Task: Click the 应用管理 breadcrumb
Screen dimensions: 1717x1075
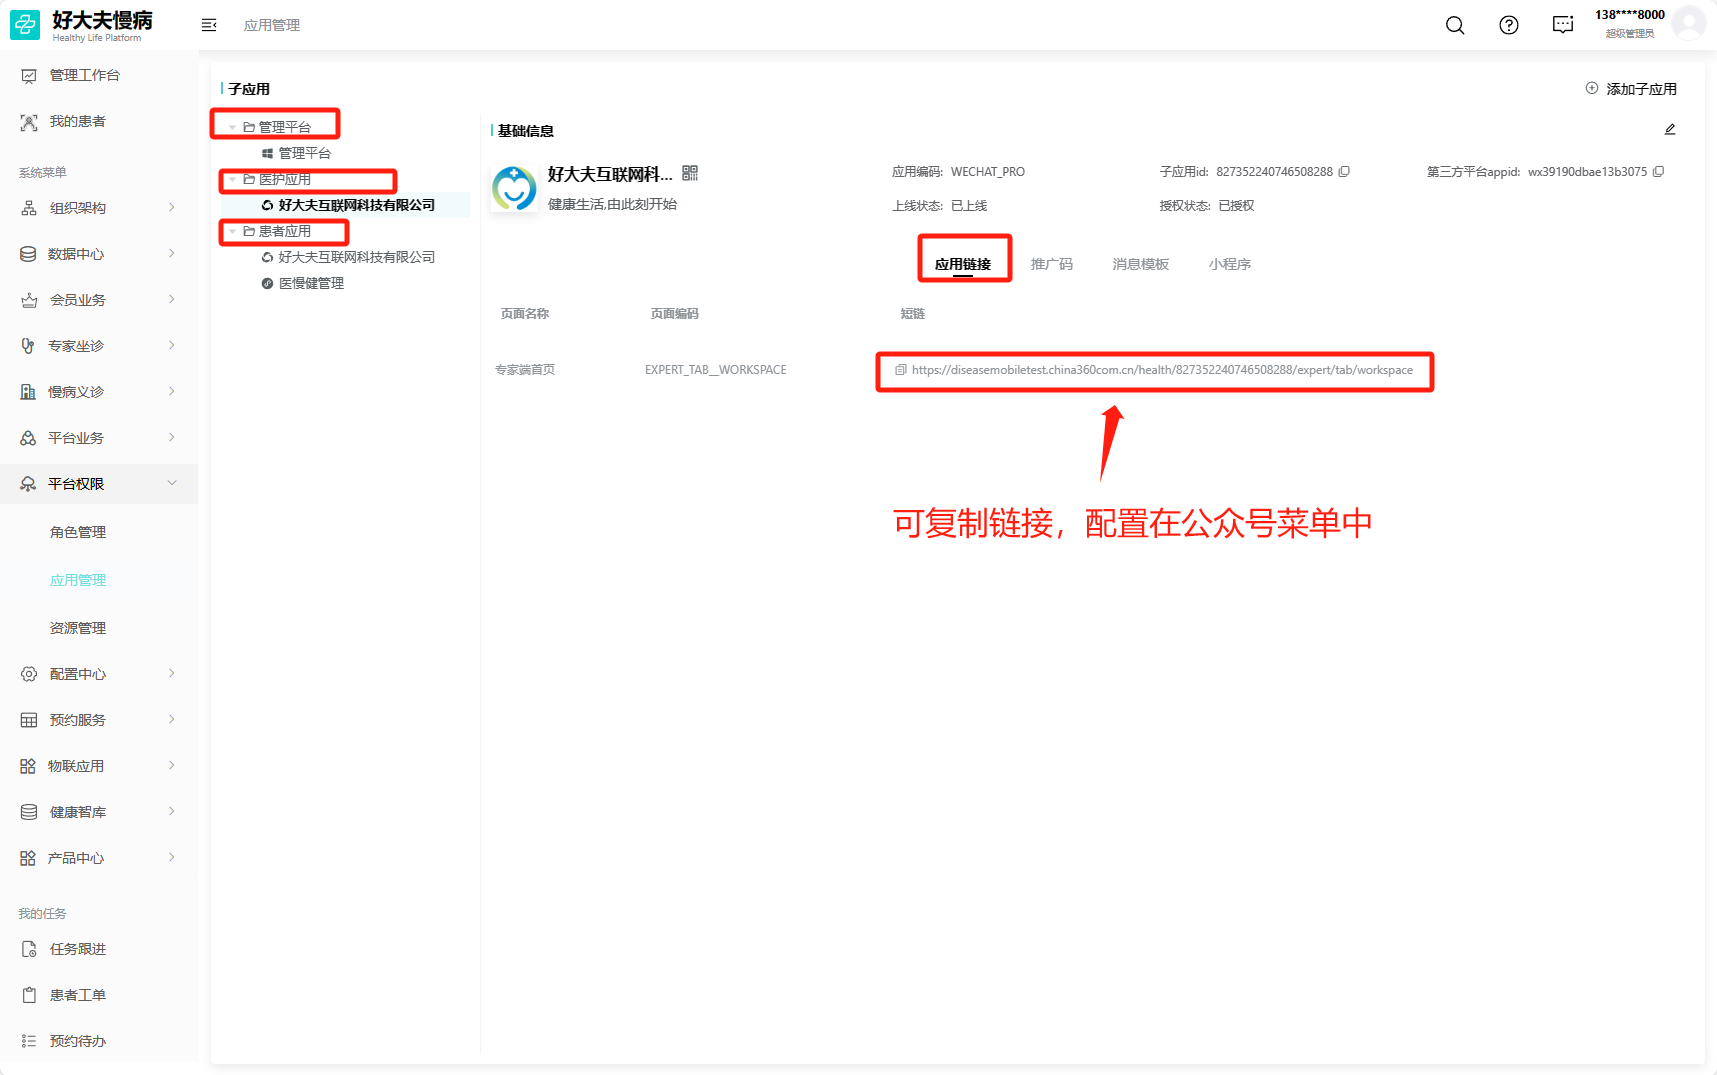Action: click(272, 25)
